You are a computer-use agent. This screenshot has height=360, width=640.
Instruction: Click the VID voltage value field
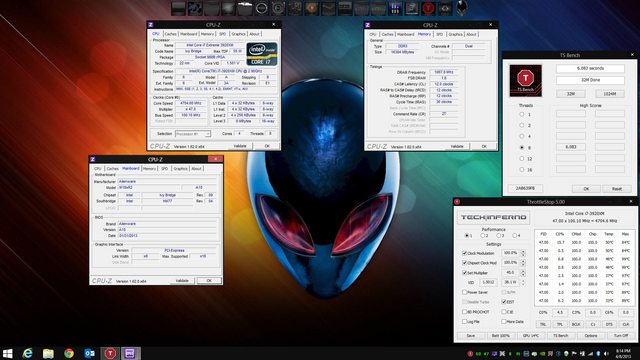coord(488,282)
